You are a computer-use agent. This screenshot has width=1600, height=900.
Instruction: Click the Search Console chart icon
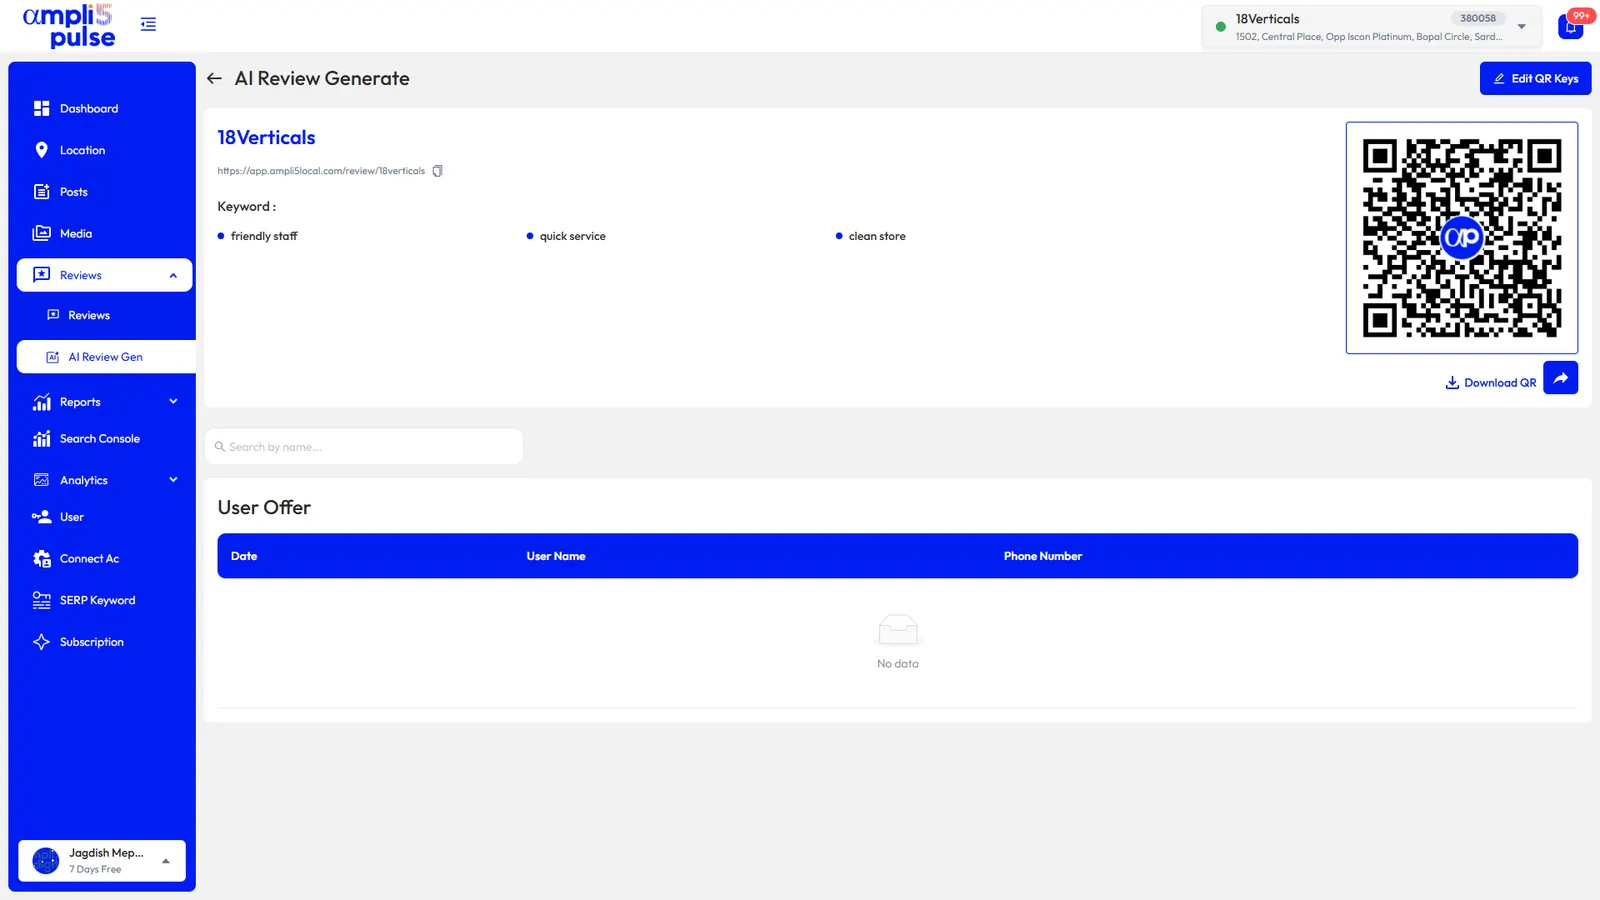coord(41,439)
